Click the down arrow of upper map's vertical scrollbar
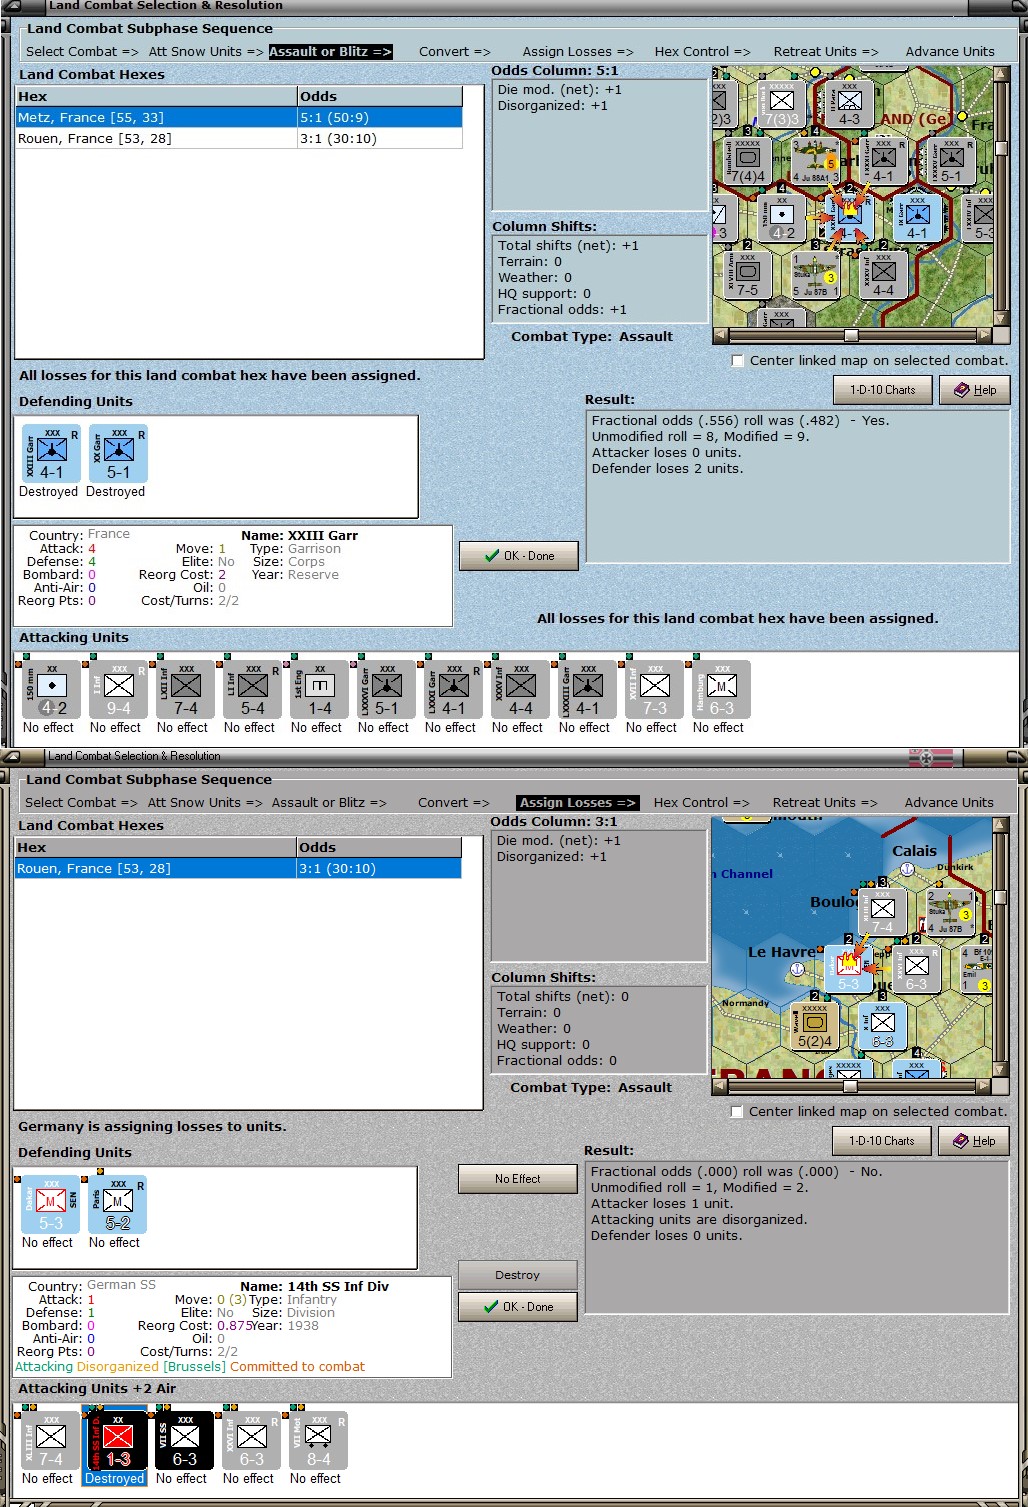 tap(1001, 320)
